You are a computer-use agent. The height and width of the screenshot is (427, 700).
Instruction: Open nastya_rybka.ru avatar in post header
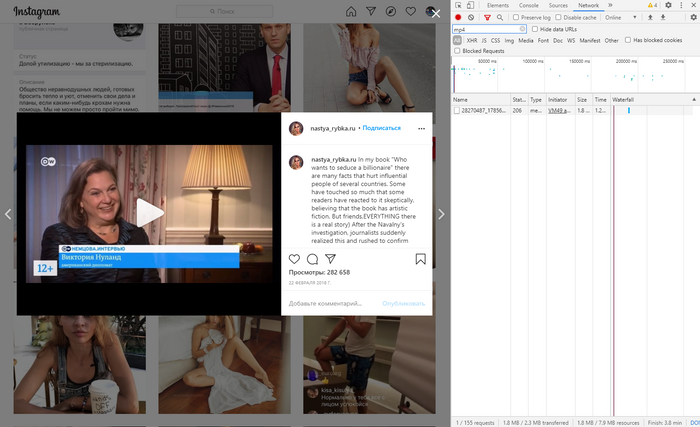pos(296,129)
